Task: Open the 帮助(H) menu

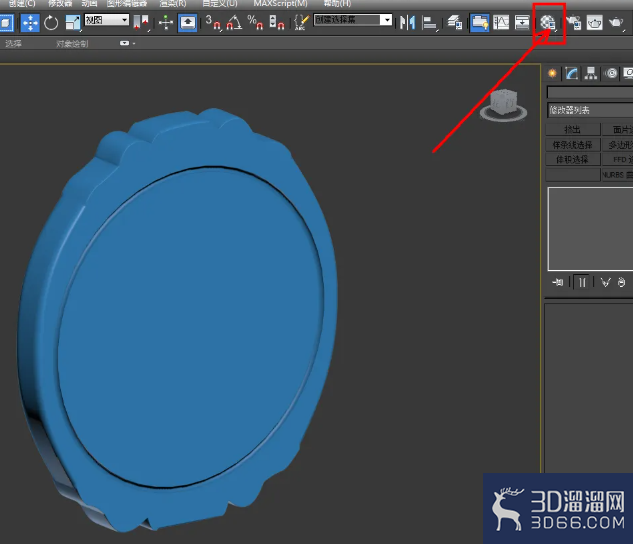Action: [337, 4]
